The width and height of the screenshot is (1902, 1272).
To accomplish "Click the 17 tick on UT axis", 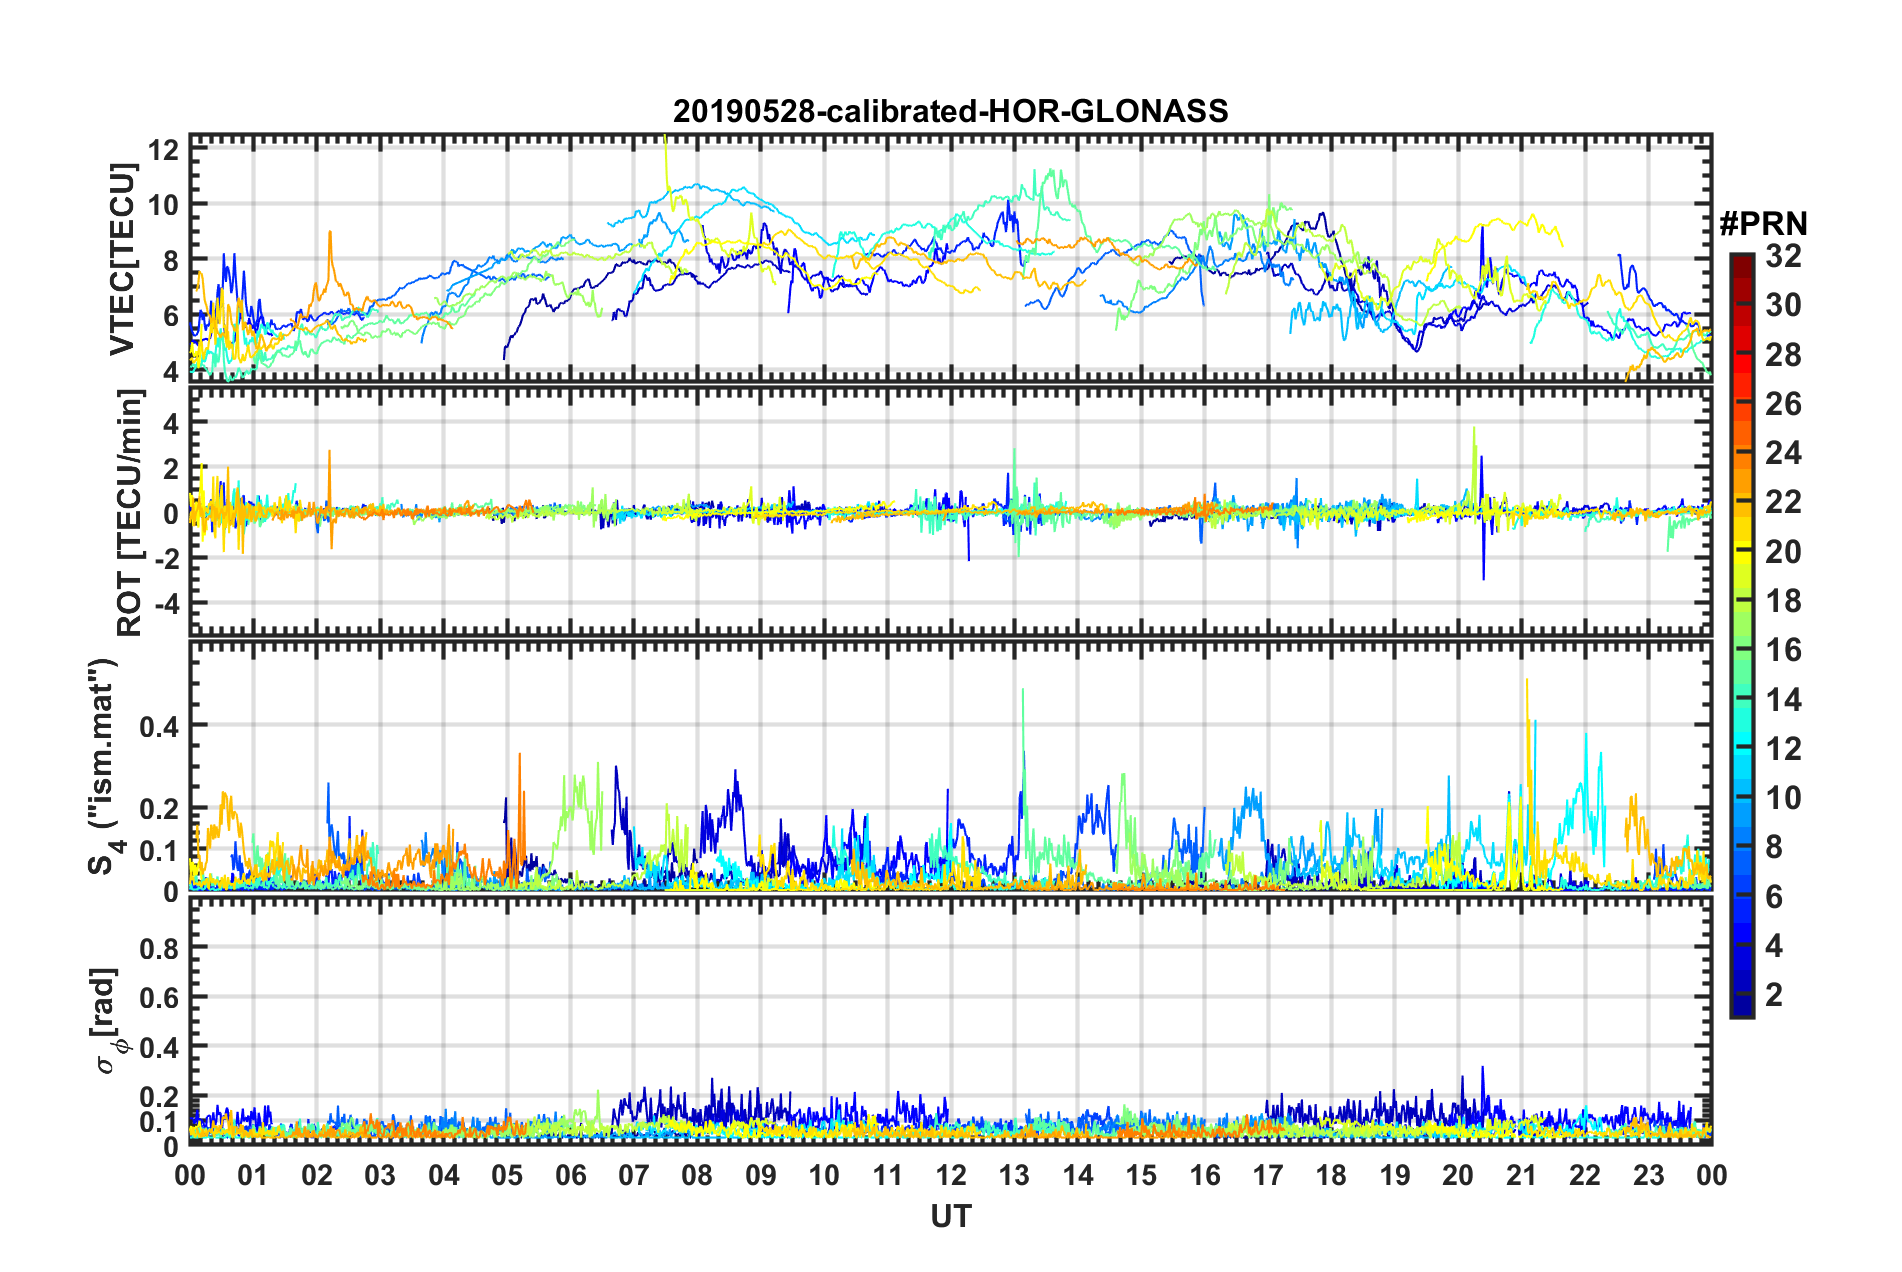I will 1268,1175.
